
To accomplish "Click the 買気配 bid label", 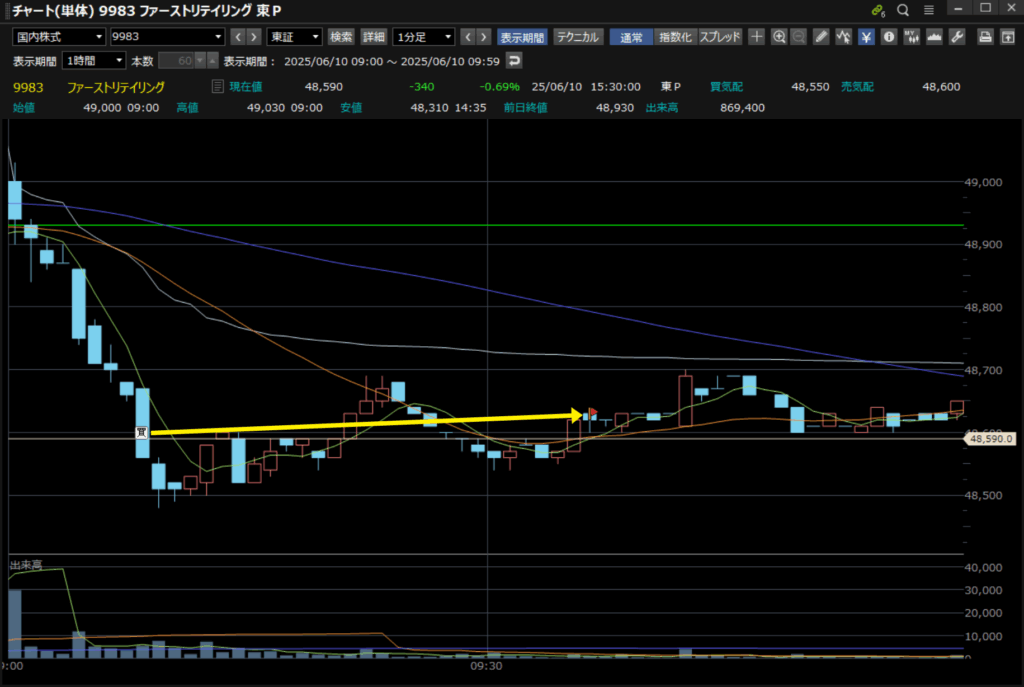I will click(726, 87).
